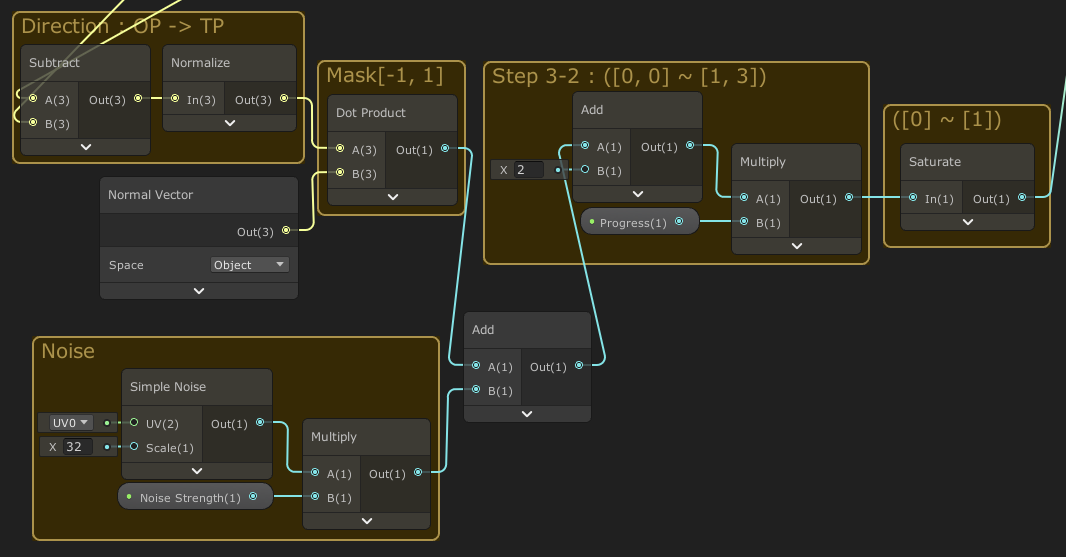This screenshot has width=1066, height=557.
Task: Click the Step 3-2 Add B(1) input port
Action: tap(585, 169)
